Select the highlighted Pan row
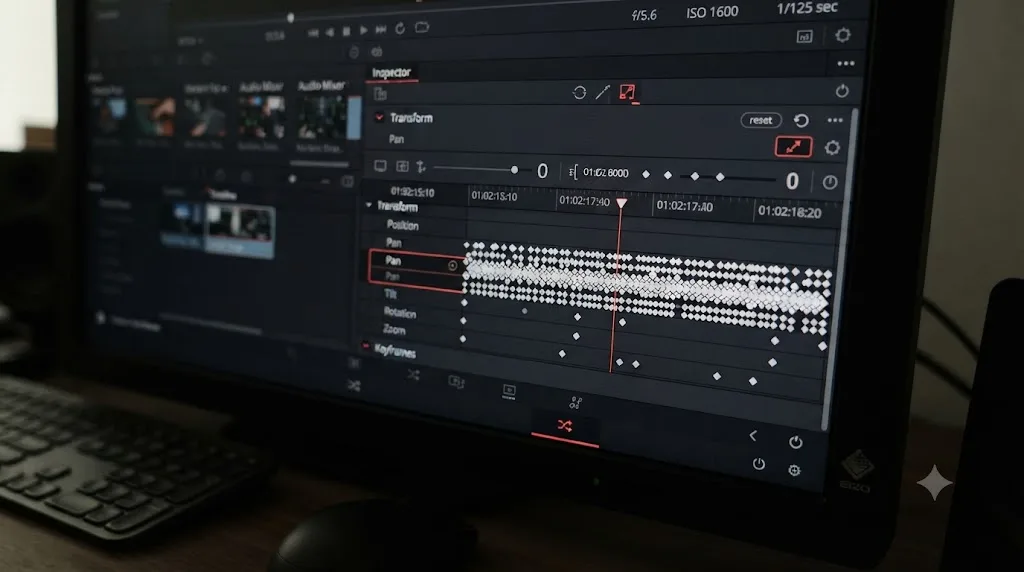This screenshot has width=1024, height=572. [416, 261]
